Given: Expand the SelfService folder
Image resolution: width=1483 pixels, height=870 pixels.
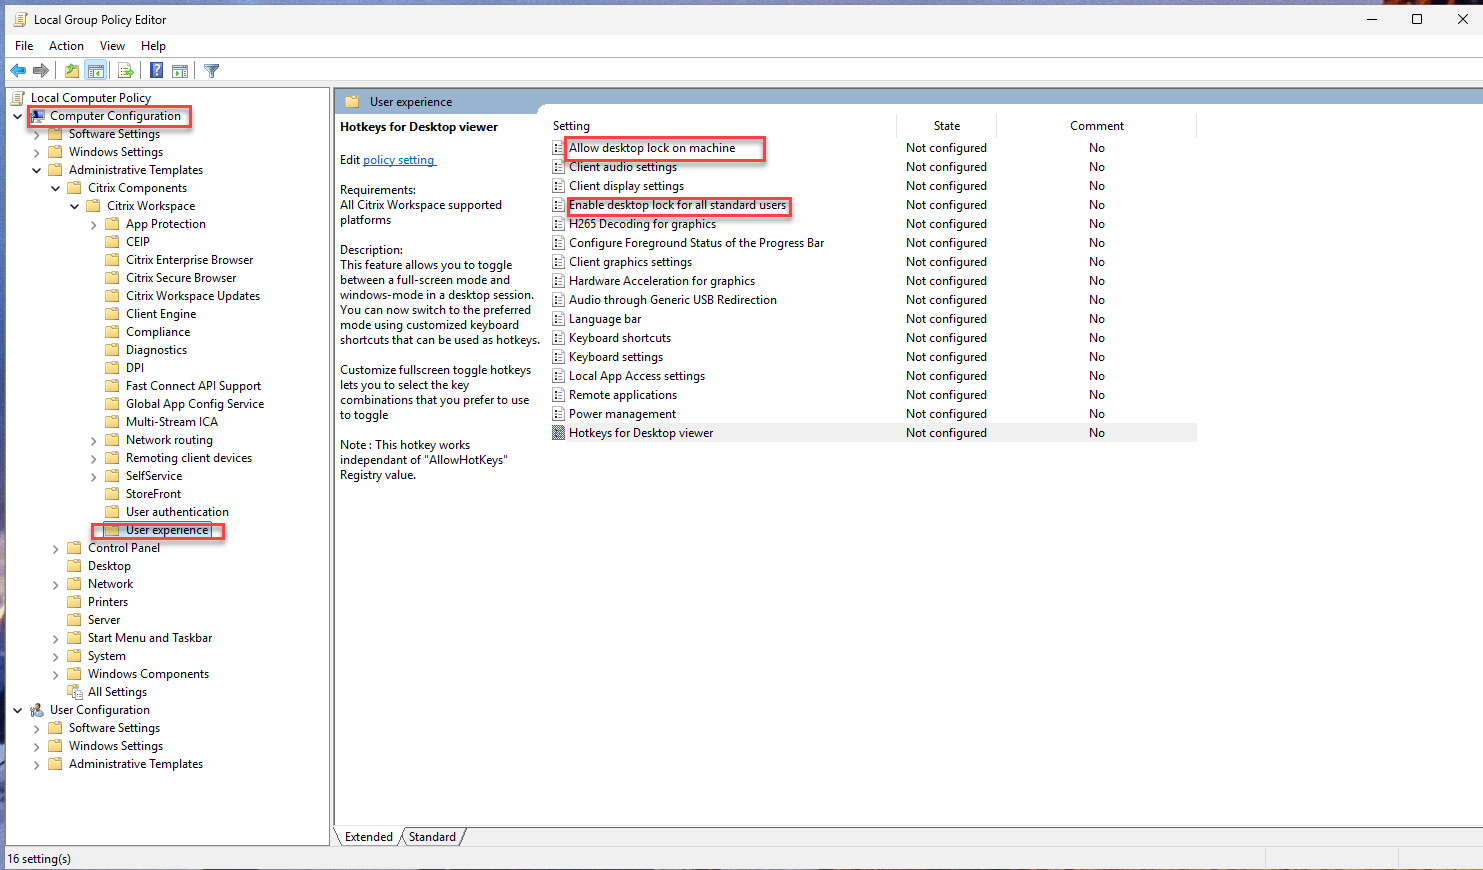Looking at the screenshot, I should click(93, 476).
